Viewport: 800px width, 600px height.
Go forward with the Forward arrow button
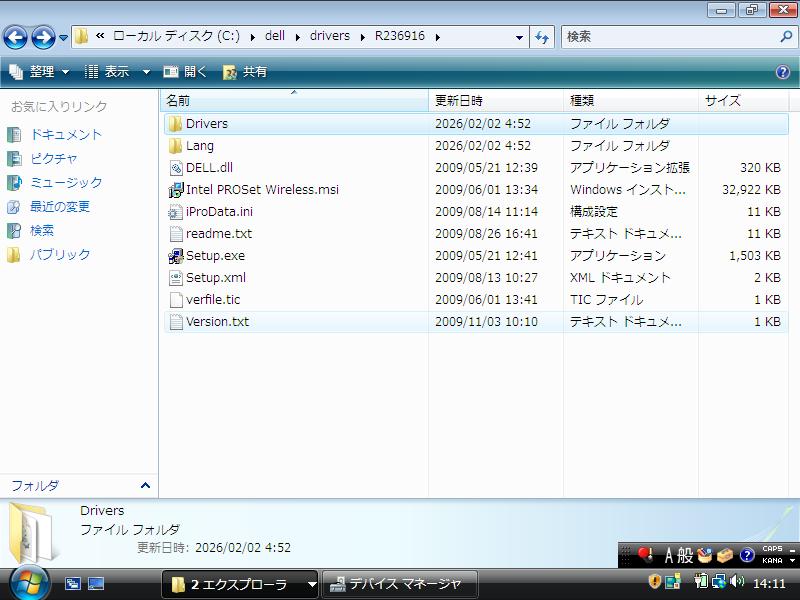[43, 37]
